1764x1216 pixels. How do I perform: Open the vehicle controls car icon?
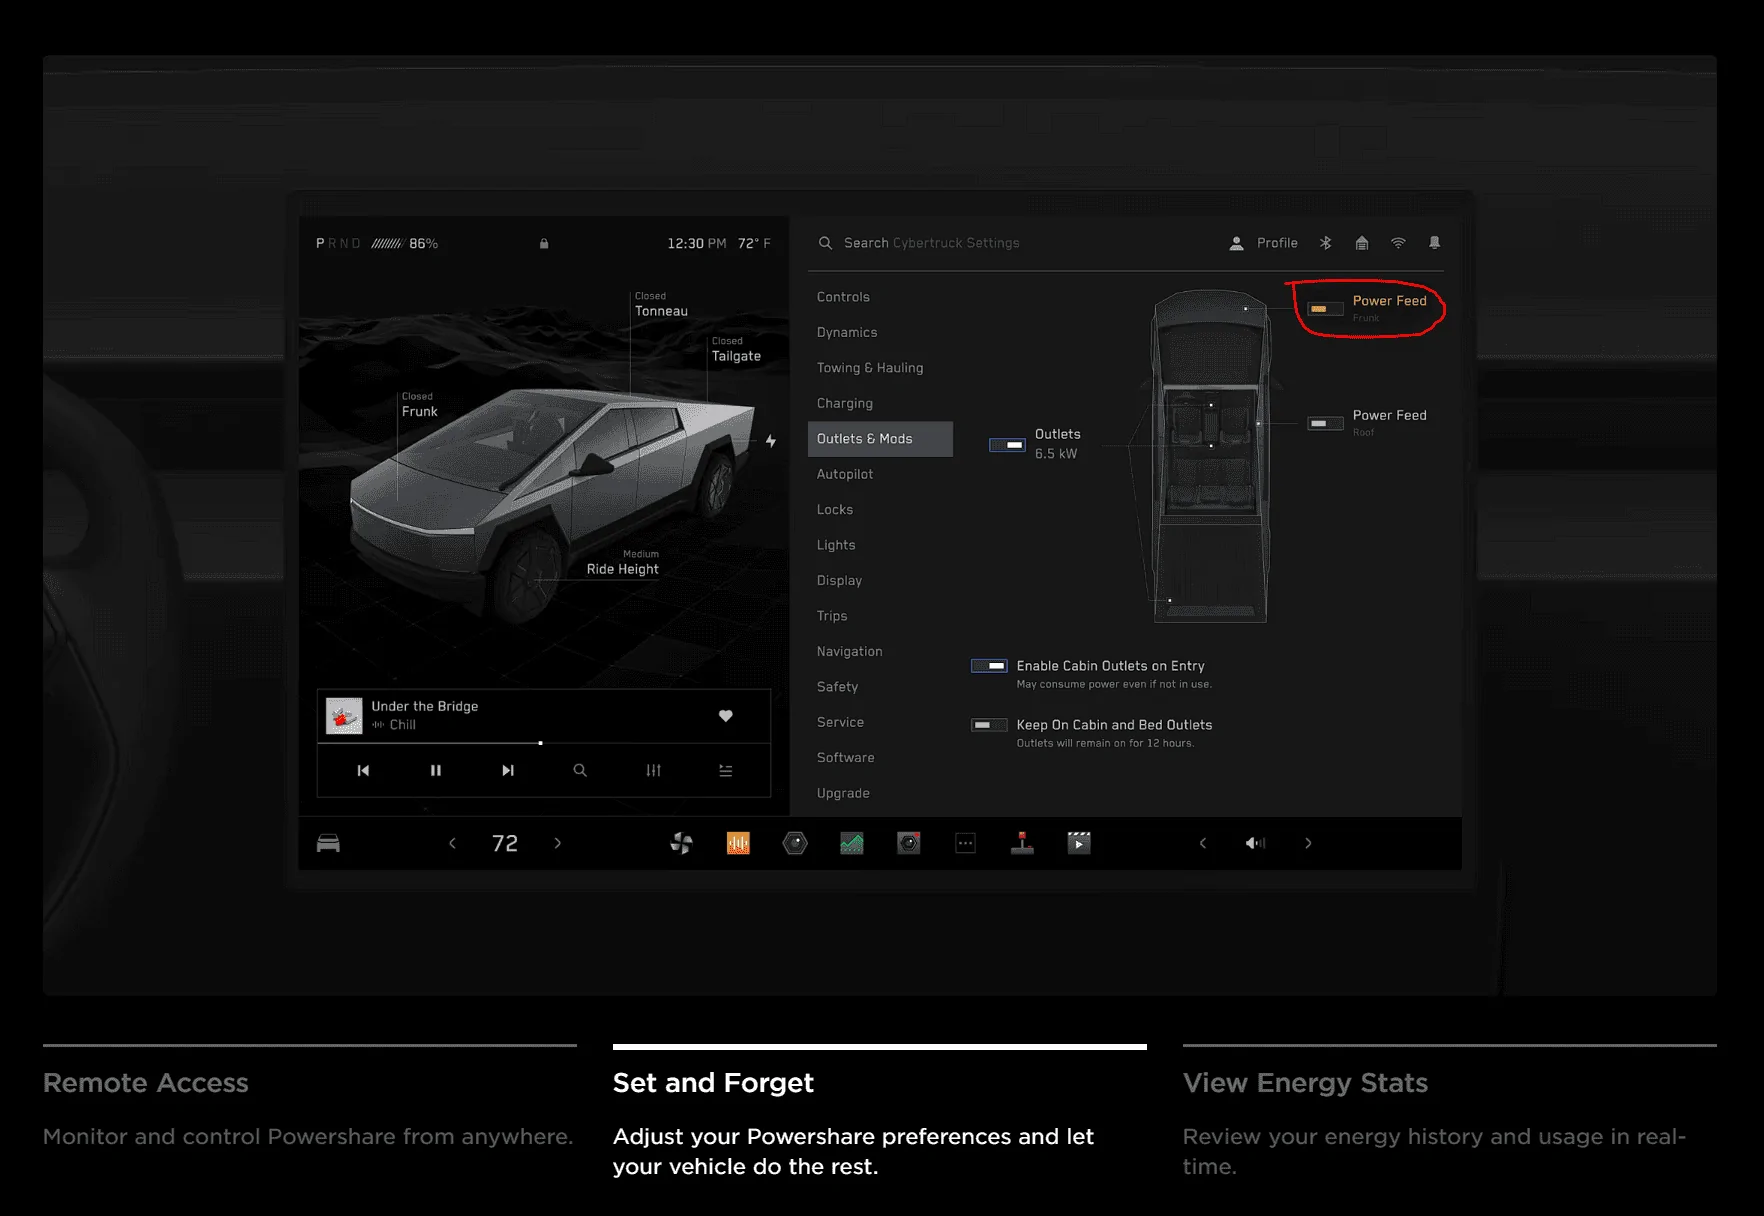point(328,843)
